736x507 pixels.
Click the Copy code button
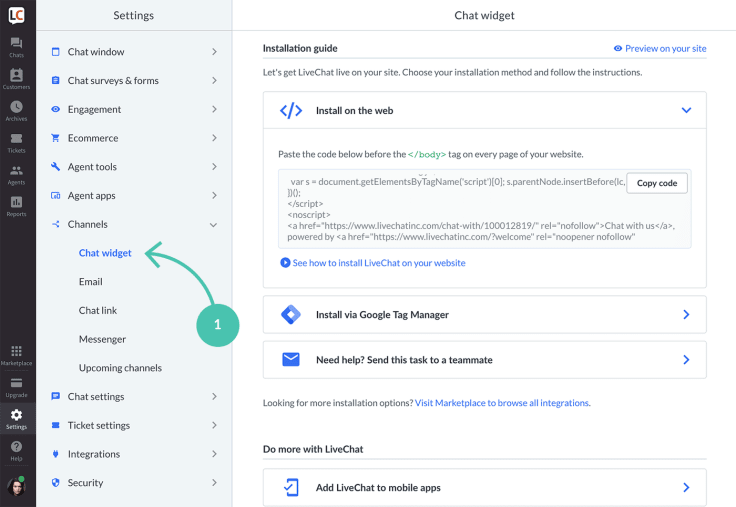[657, 183]
